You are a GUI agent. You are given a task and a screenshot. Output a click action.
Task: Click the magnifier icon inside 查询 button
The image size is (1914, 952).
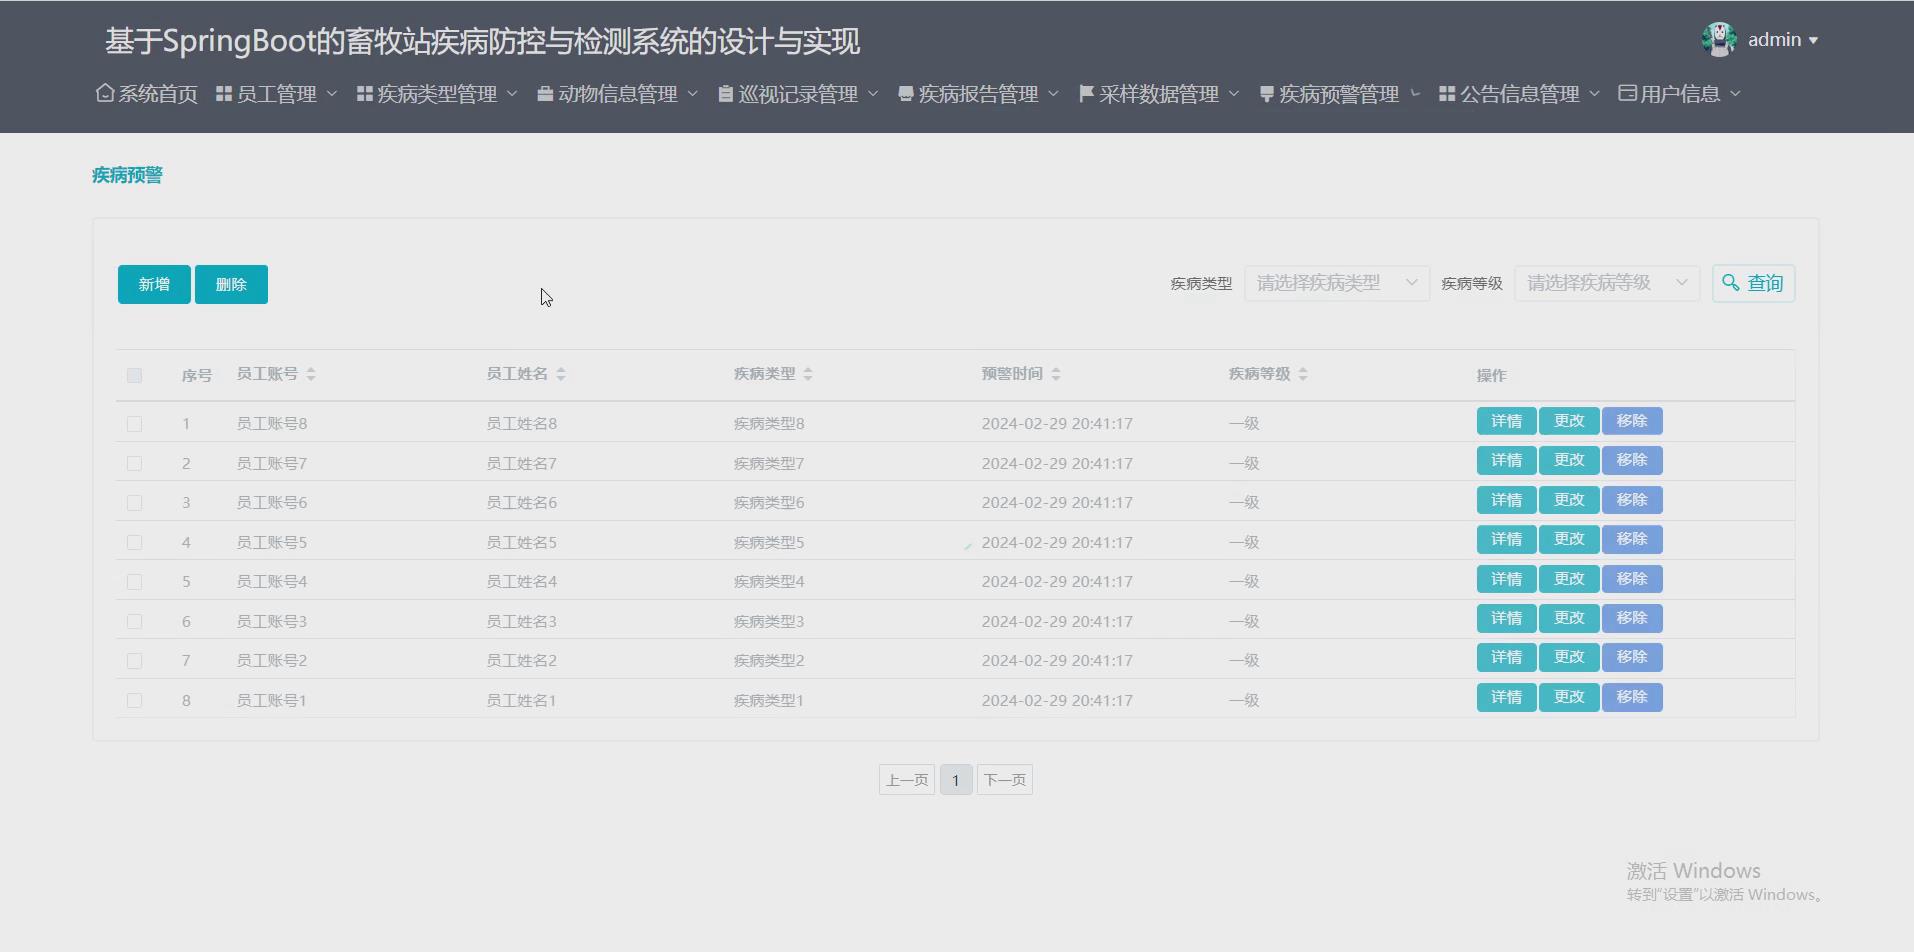[1733, 283]
